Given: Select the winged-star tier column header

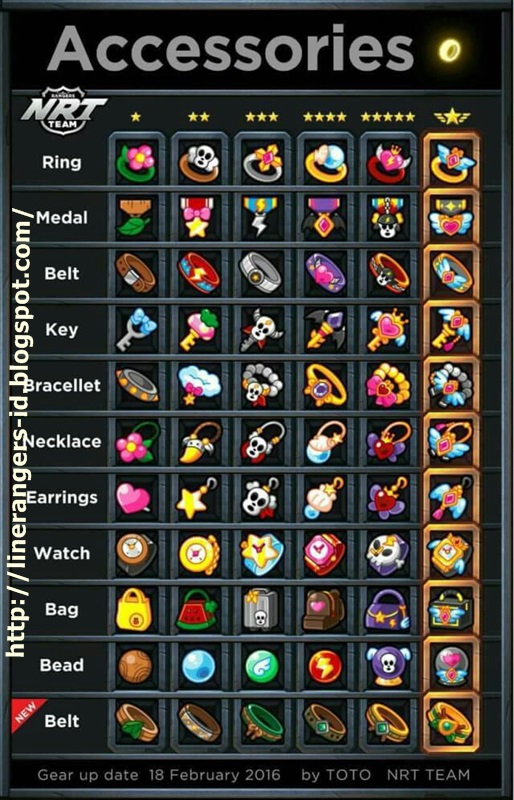Looking at the screenshot, I should click(452, 117).
